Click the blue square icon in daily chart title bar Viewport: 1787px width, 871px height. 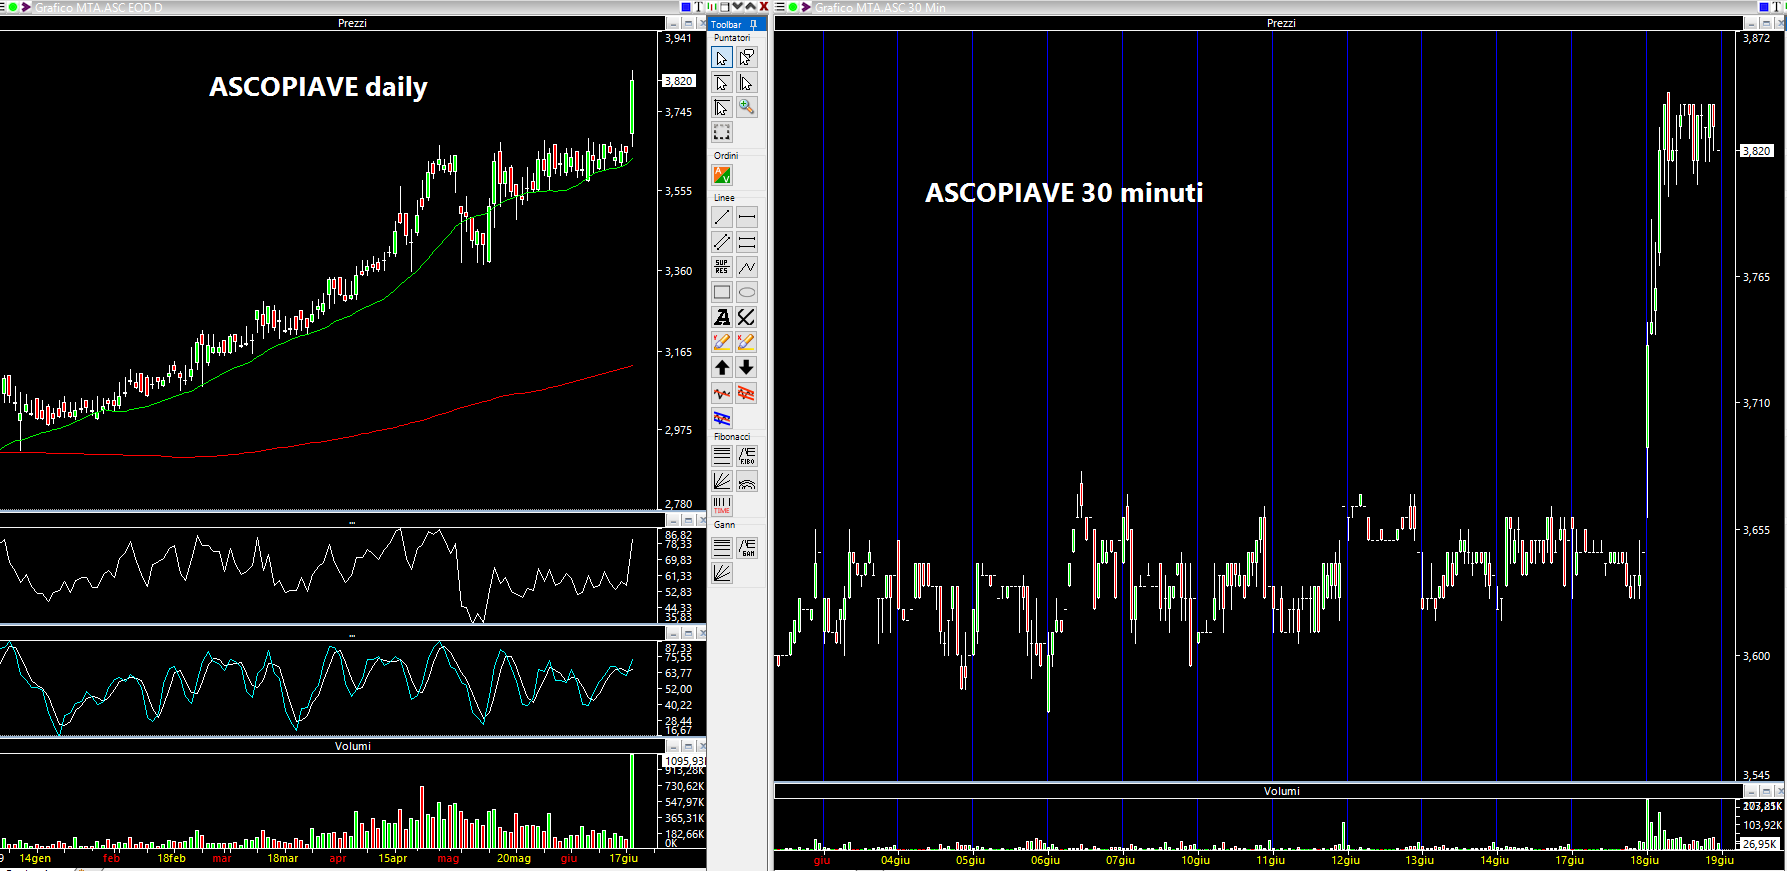point(686,7)
